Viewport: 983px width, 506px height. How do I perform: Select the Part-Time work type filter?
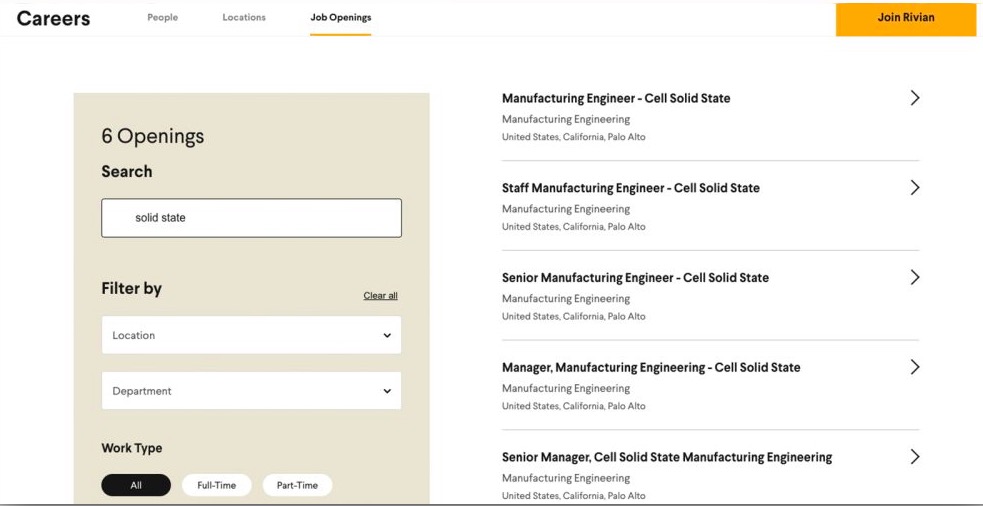[x=297, y=485]
